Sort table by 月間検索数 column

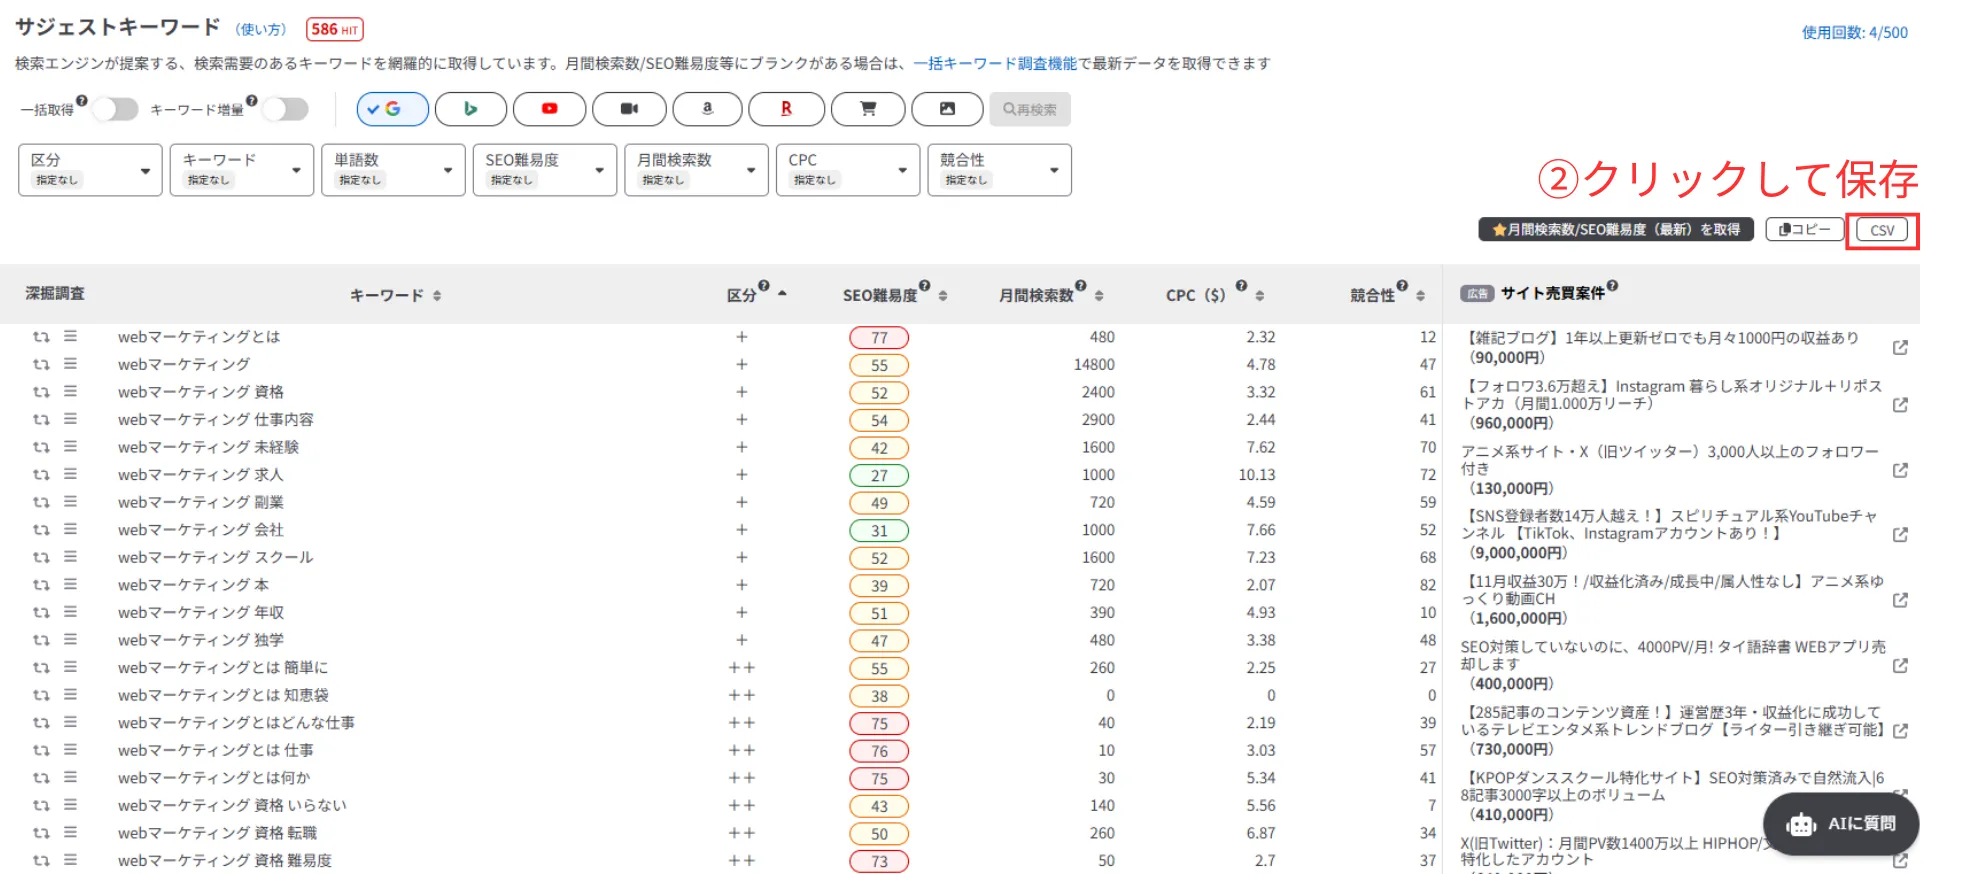[x=1099, y=296]
